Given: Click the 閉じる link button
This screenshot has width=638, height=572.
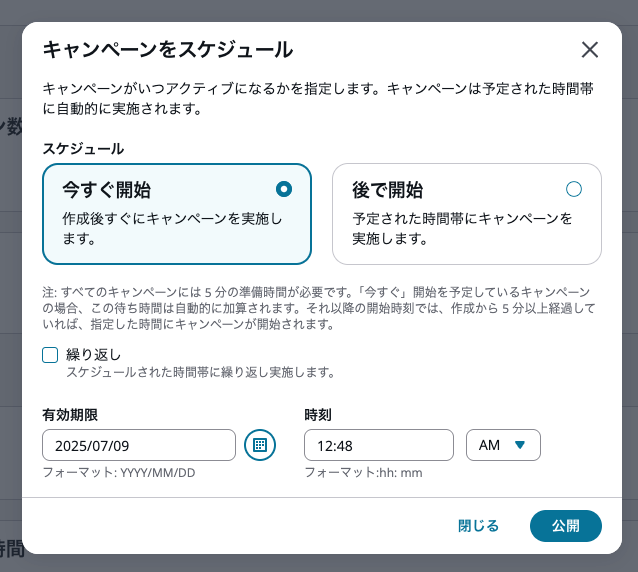Looking at the screenshot, I should coord(478,526).
